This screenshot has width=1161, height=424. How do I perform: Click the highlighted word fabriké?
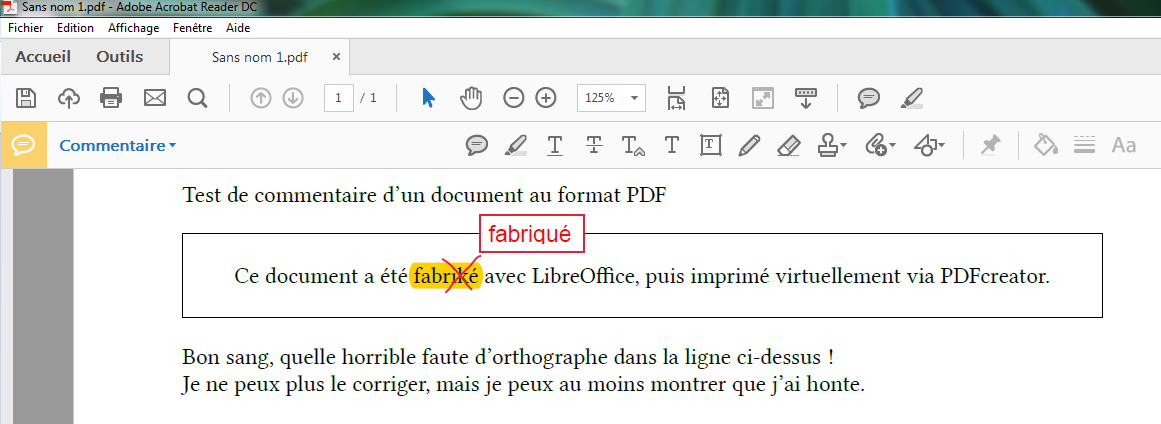[446, 277]
